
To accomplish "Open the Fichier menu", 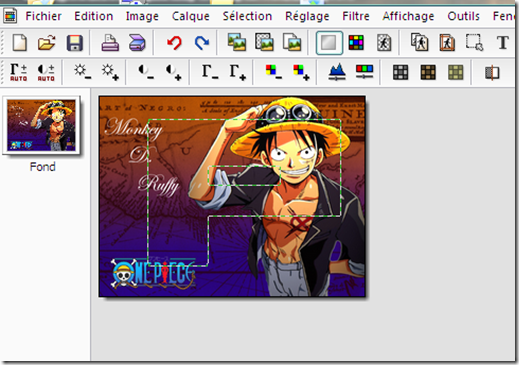I will (43, 16).
